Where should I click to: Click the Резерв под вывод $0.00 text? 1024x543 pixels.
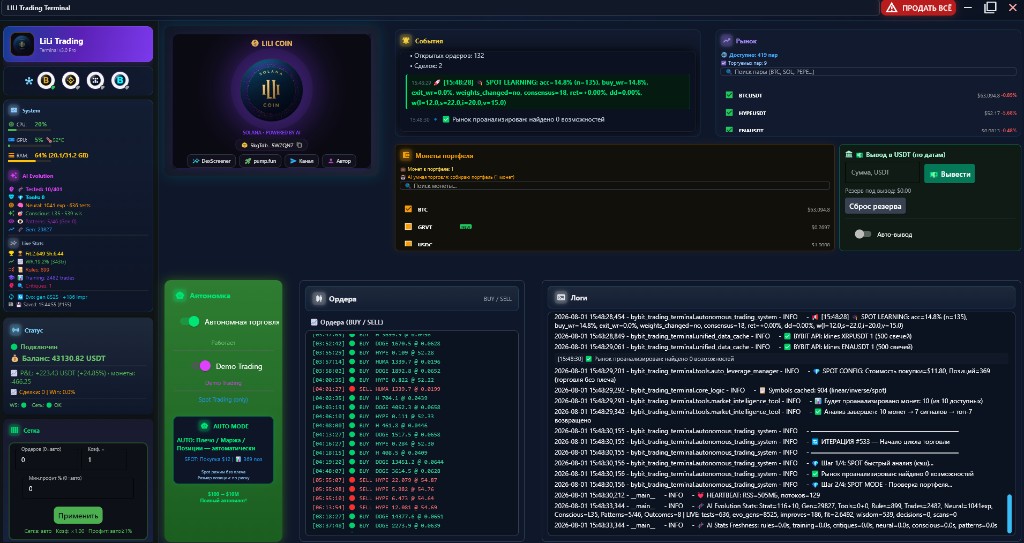(878, 191)
